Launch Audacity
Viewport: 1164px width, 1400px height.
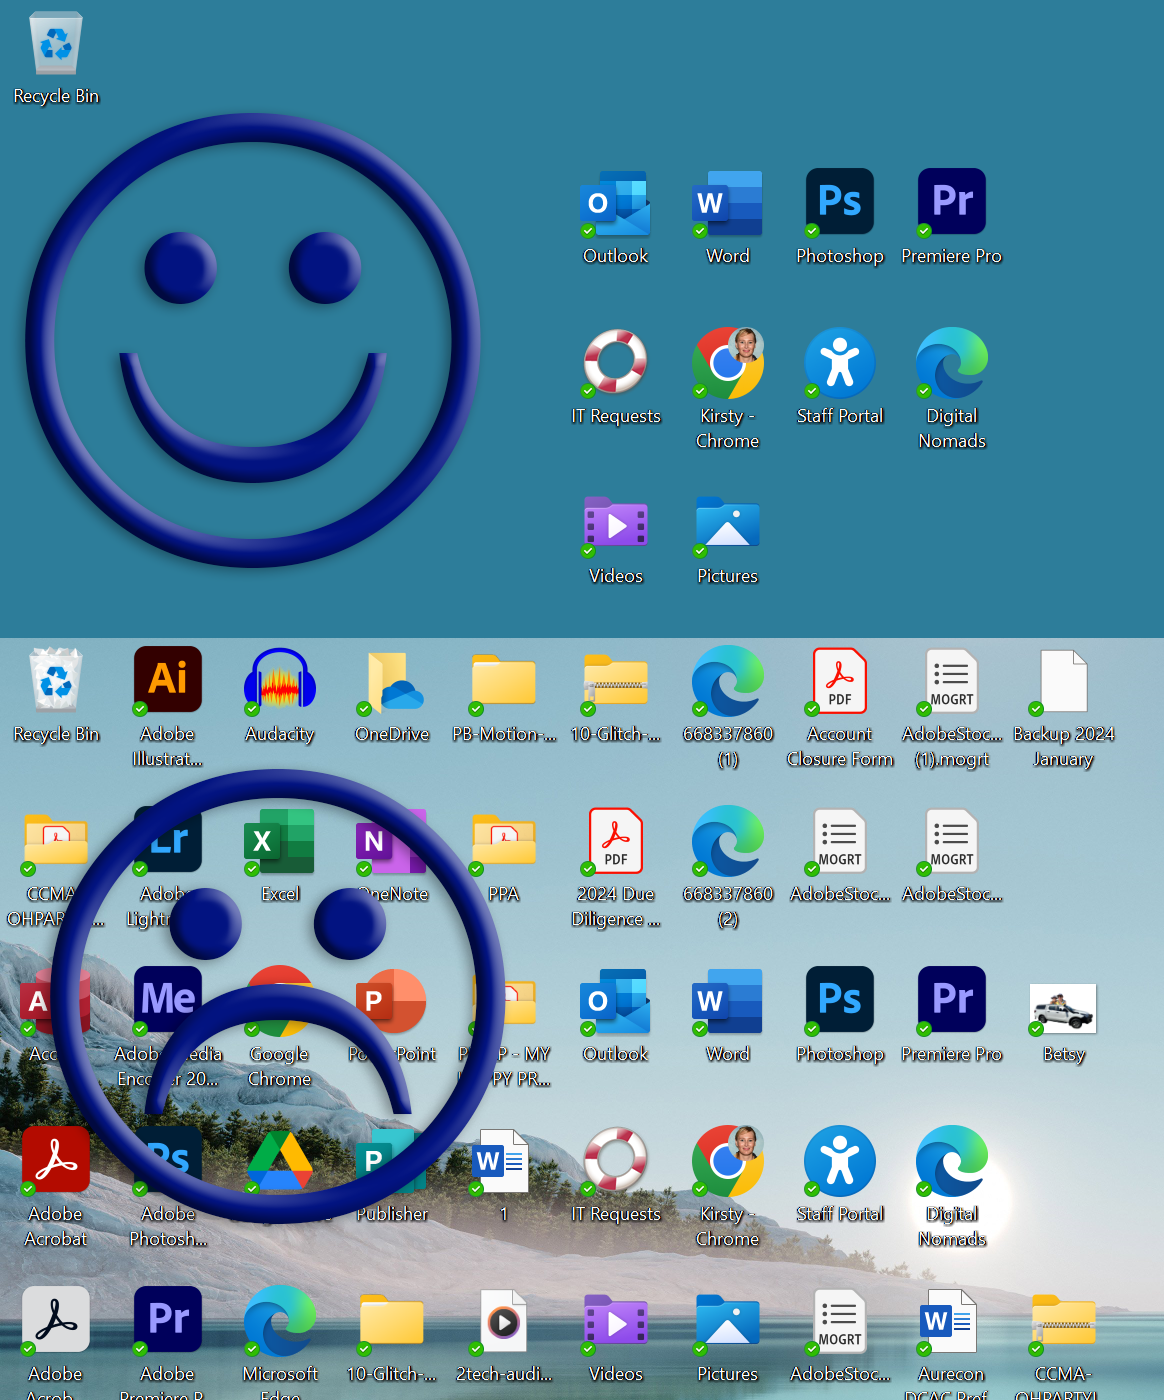(279, 680)
